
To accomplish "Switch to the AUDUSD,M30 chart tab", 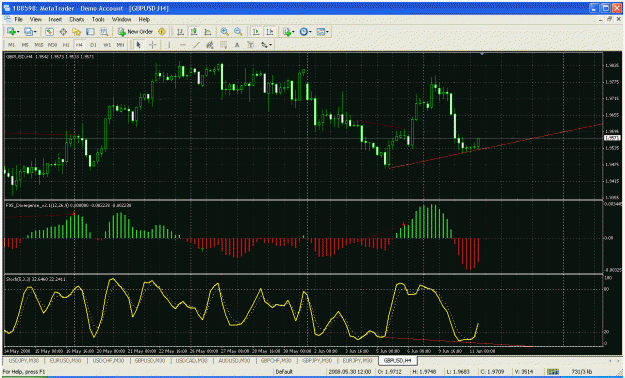I will pos(234,360).
